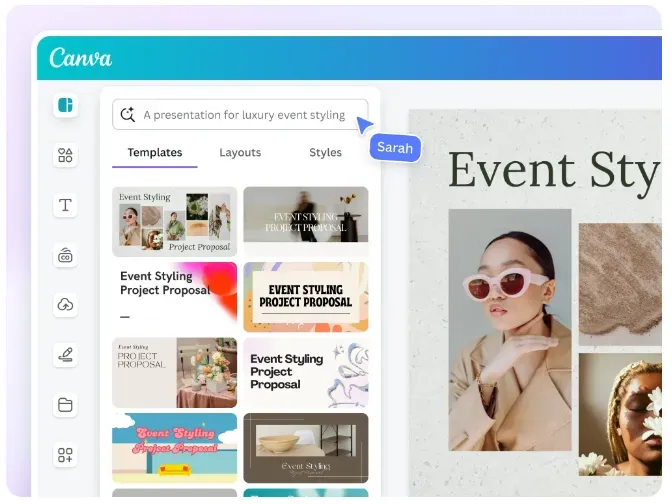Screen dimensions: 672x504
Task: Choose the photo collage Event Styling template
Action: (174, 222)
